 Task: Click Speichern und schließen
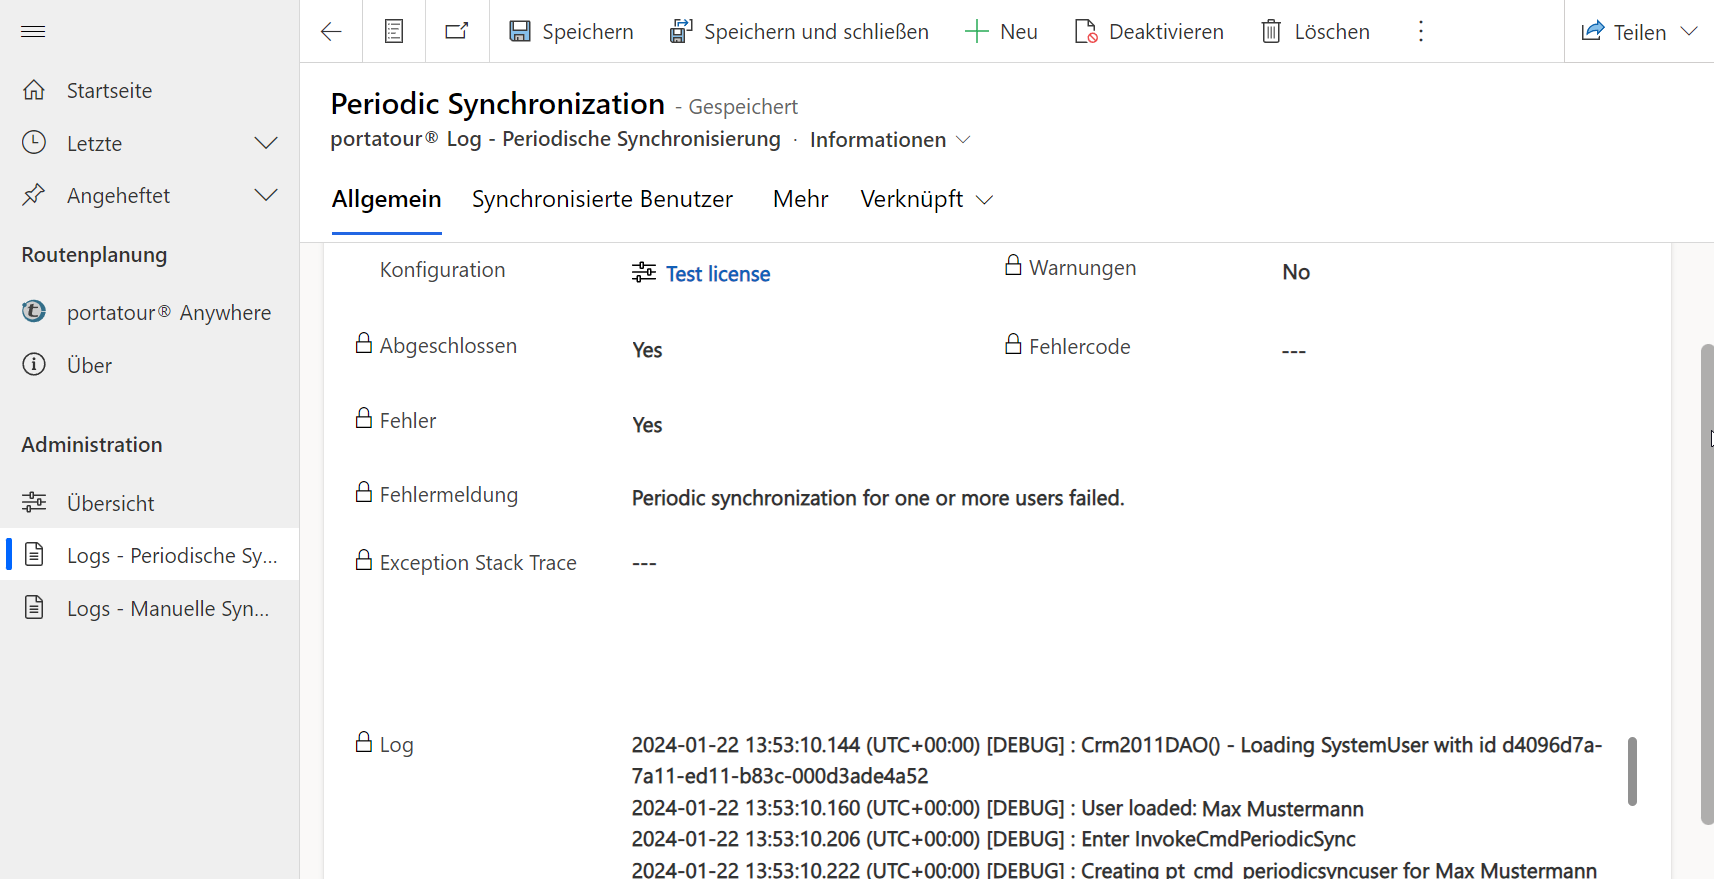799,32
